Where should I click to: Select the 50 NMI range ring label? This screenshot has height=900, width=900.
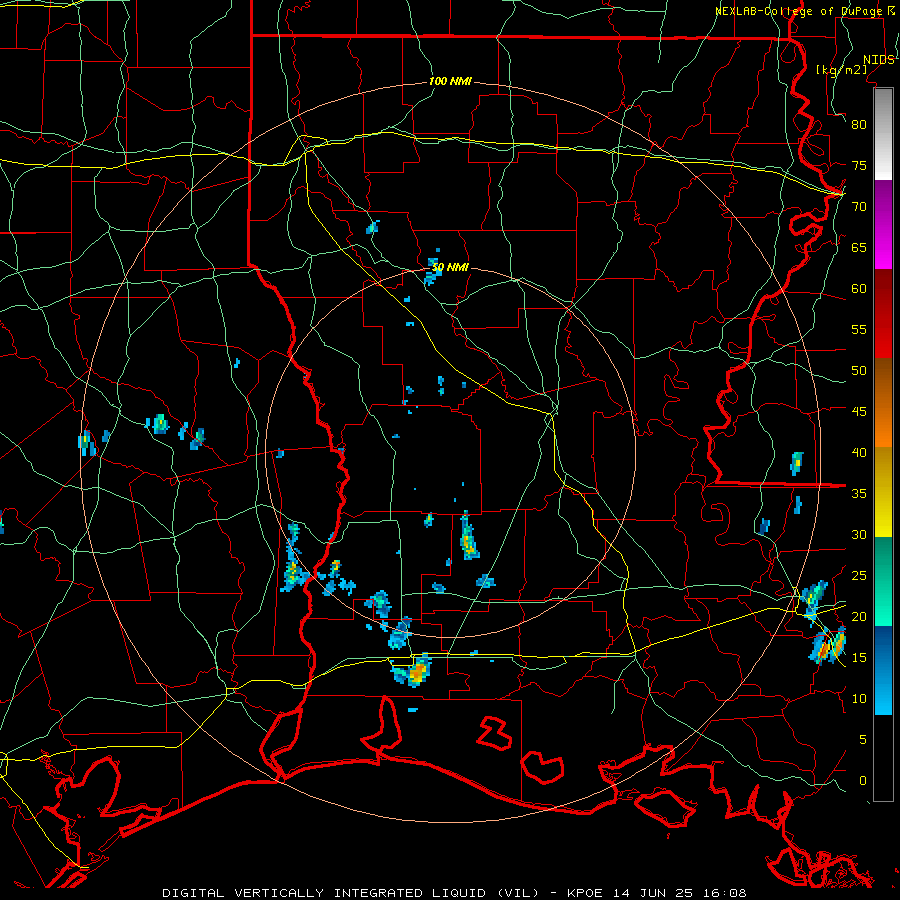(x=450, y=267)
